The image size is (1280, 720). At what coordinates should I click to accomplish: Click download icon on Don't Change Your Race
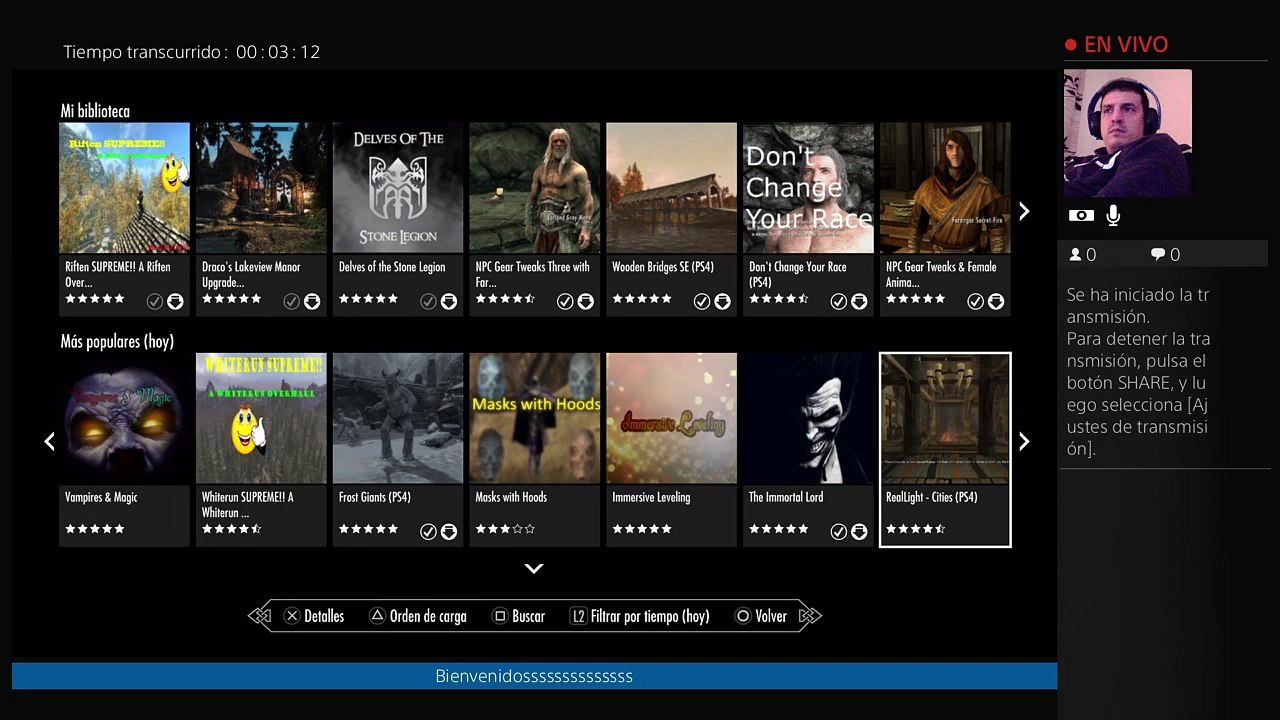(859, 301)
